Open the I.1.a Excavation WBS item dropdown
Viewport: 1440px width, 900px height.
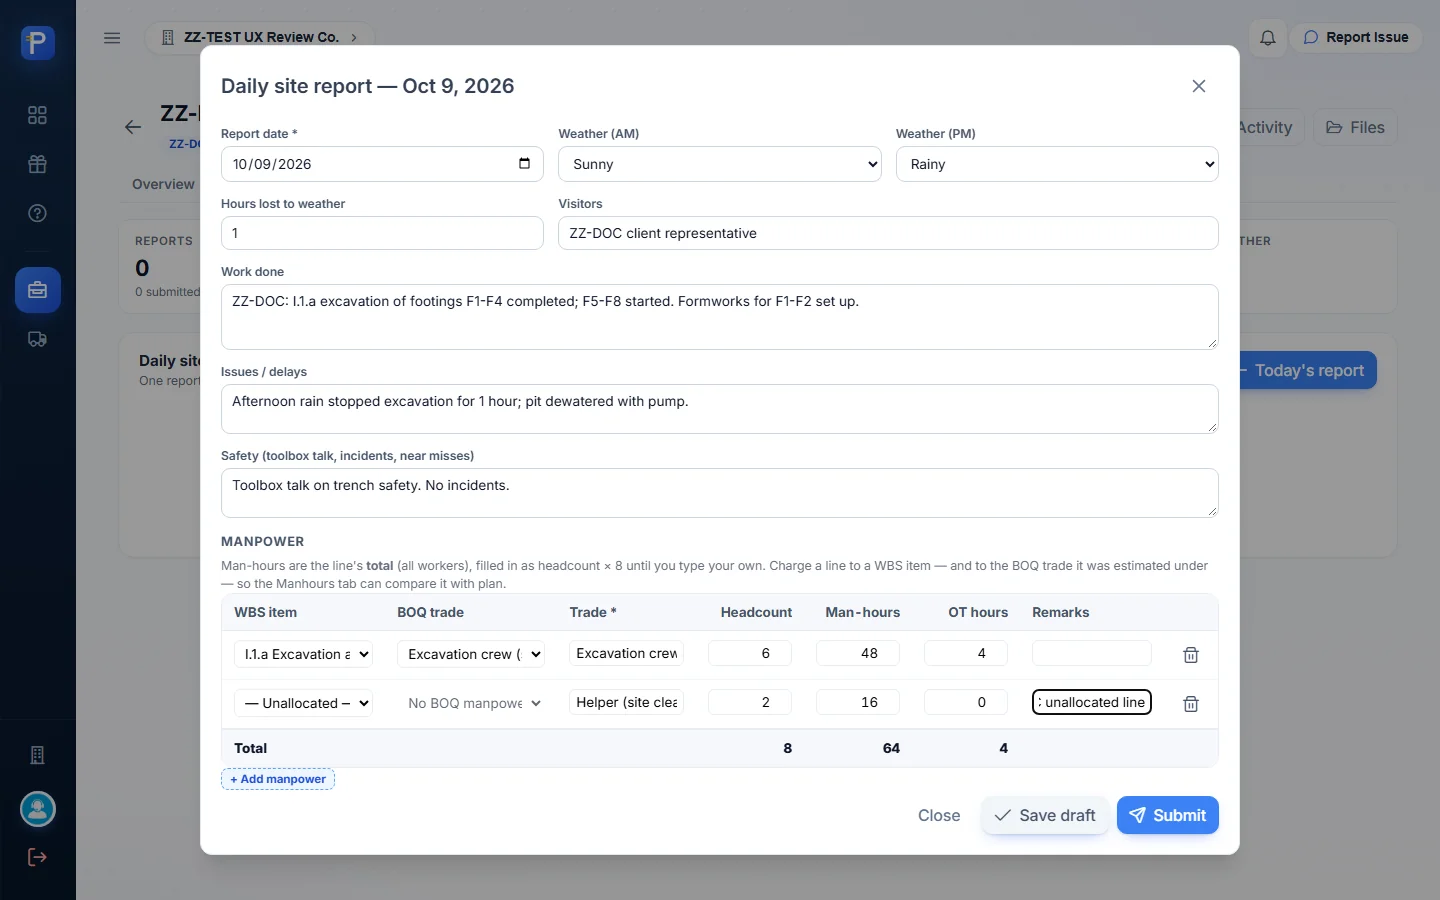click(304, 654)
